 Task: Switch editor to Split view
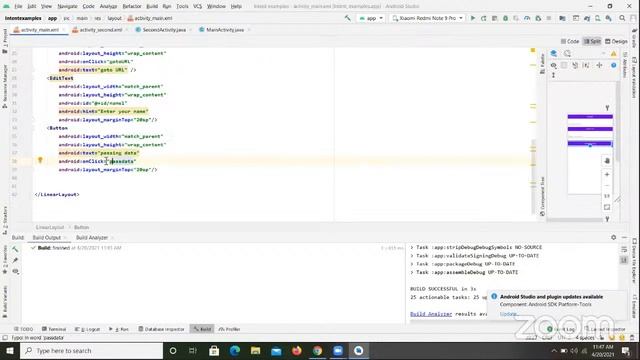592,41
